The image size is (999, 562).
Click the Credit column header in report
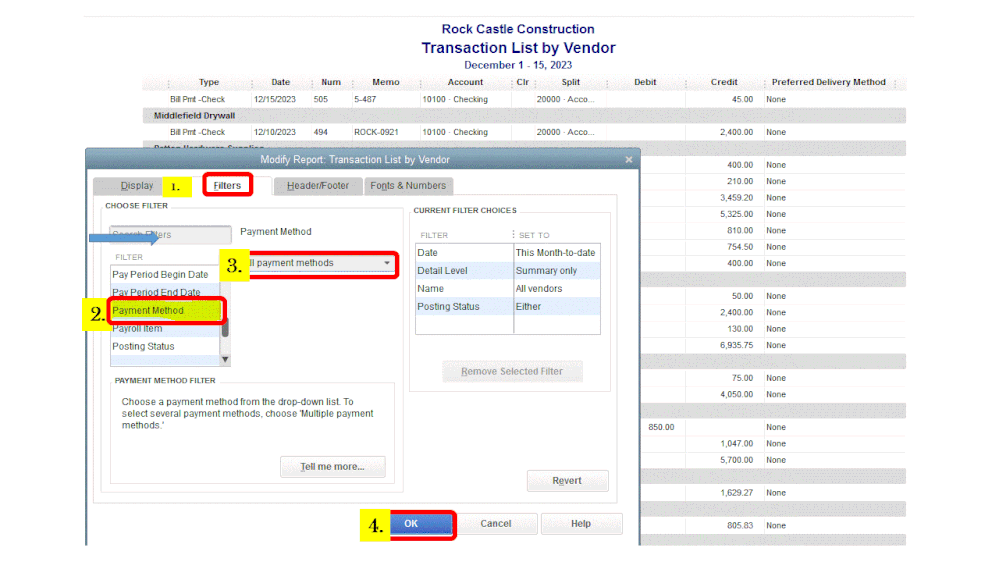tap(724, 82)
